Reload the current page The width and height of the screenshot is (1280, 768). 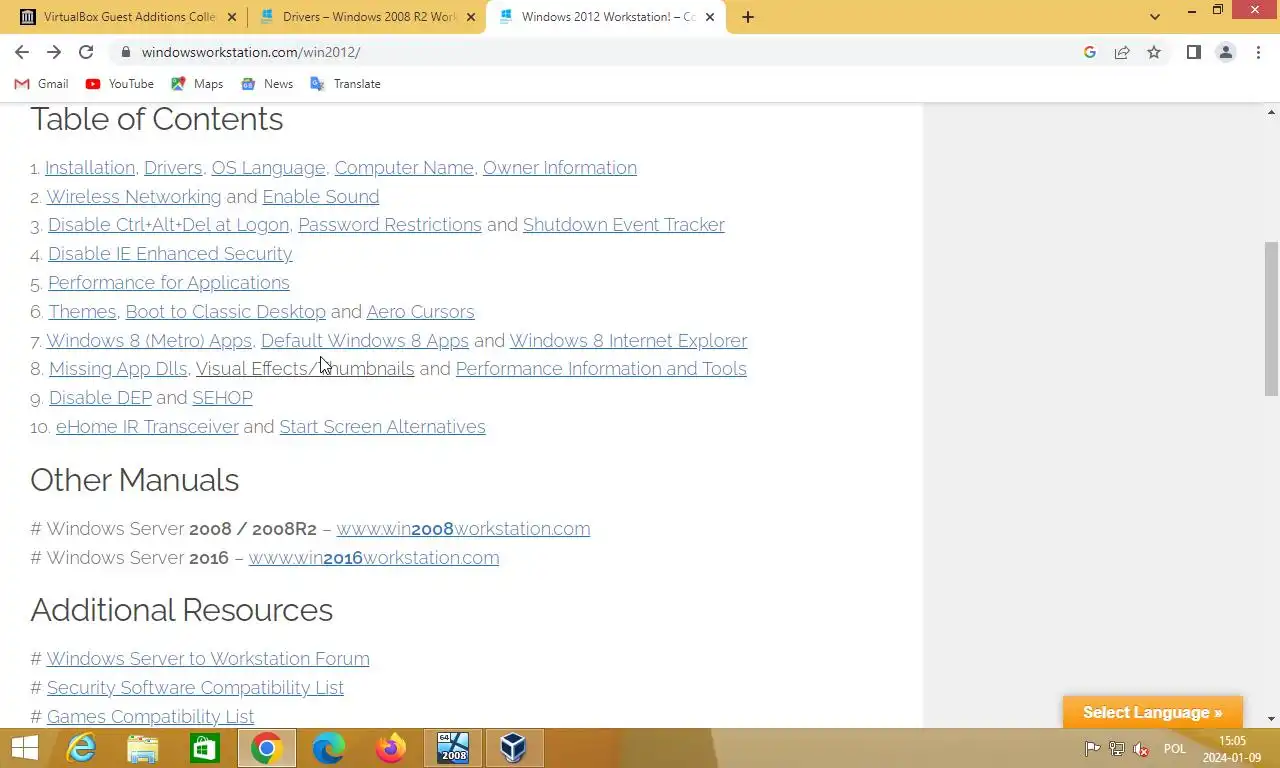click(x=86, y=52)
